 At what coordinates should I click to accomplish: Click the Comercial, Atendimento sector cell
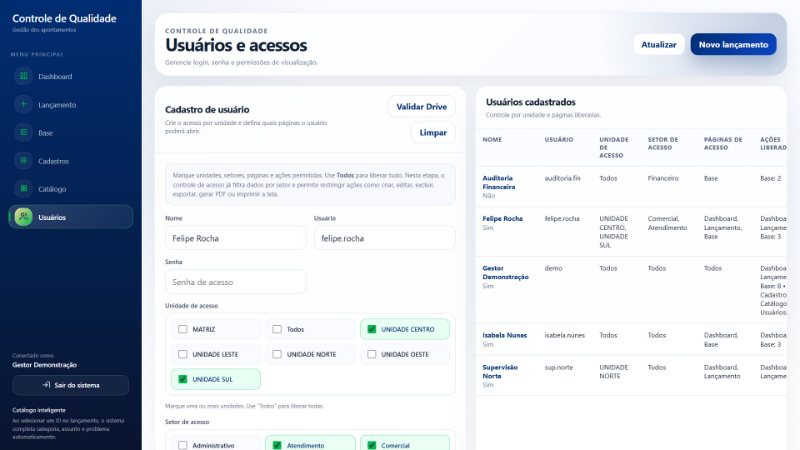tap(667, 223)
